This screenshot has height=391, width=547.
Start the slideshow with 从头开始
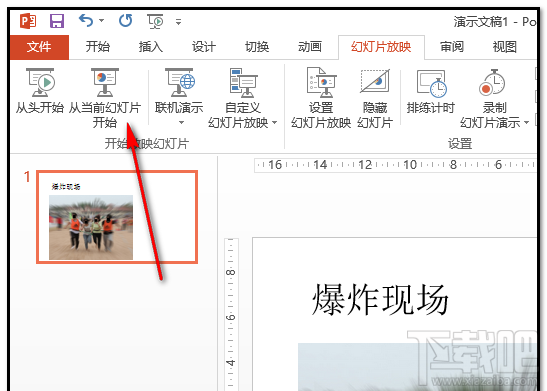click(x=40, y=91)
